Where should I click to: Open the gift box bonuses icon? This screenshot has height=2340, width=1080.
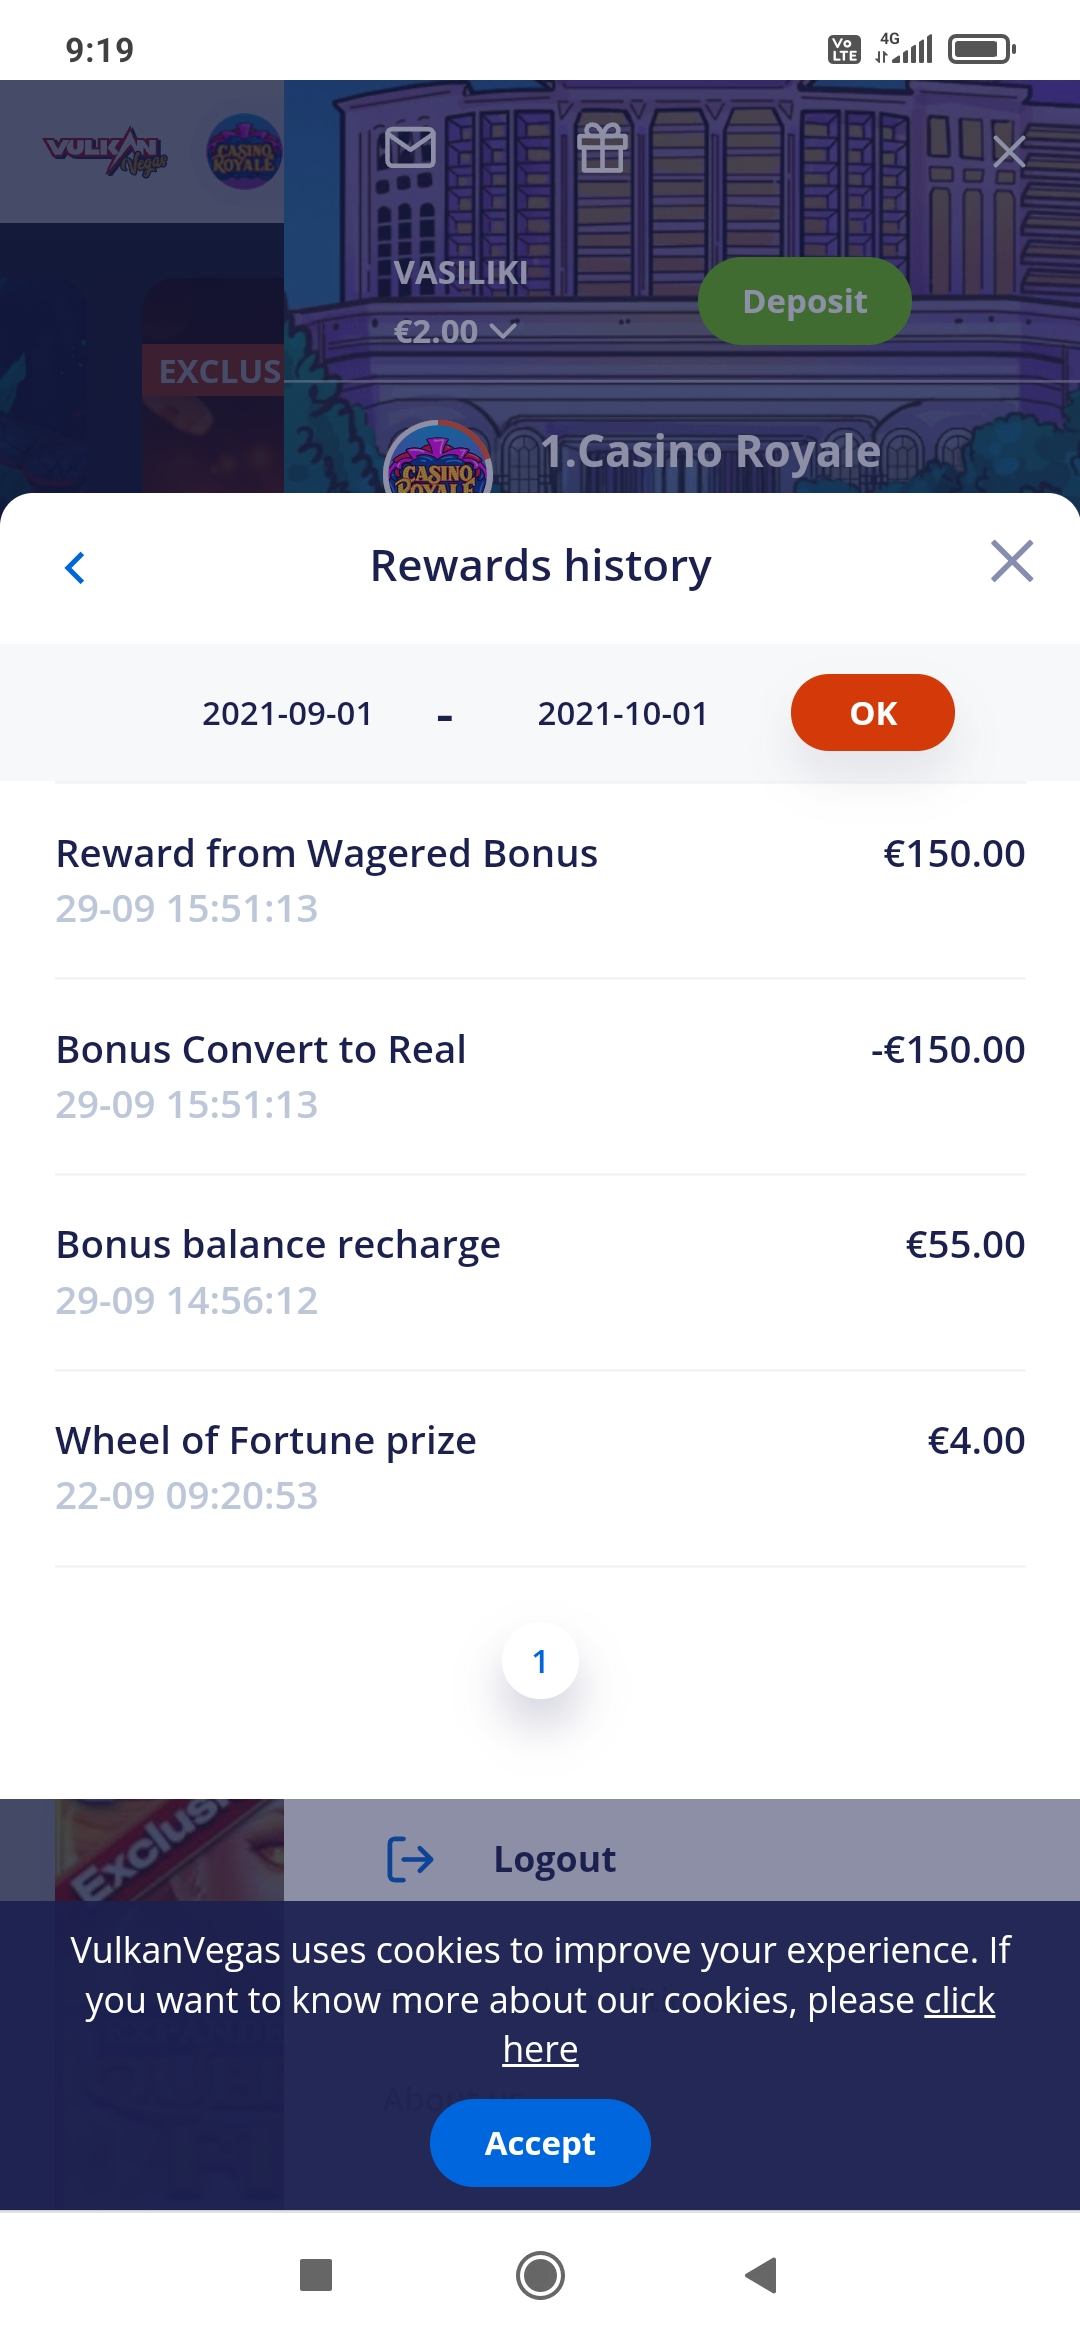[x=602, y=148]
